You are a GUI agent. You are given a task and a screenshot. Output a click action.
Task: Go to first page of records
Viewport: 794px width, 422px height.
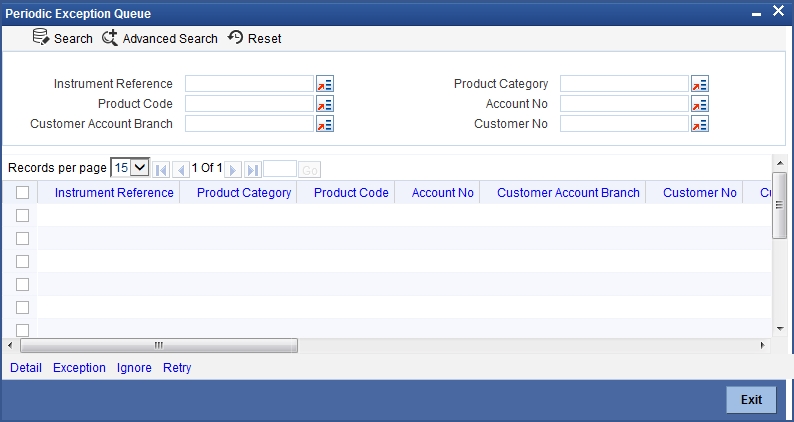161,170
